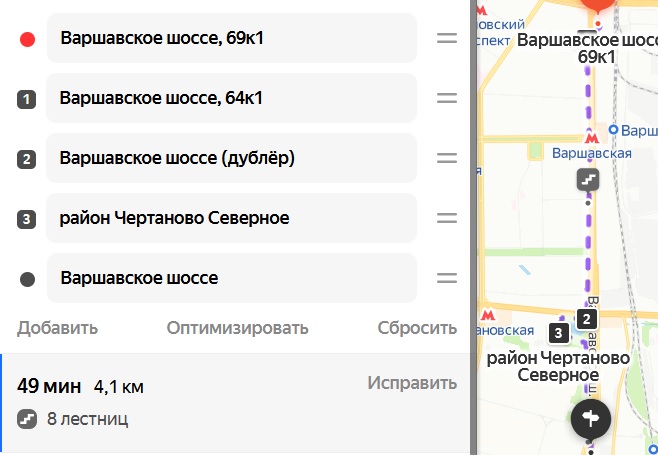The width and height of the screenshot is (658, 455).
Task: Edit the район Чертаново Северное field
Action: tap(230, 219)
